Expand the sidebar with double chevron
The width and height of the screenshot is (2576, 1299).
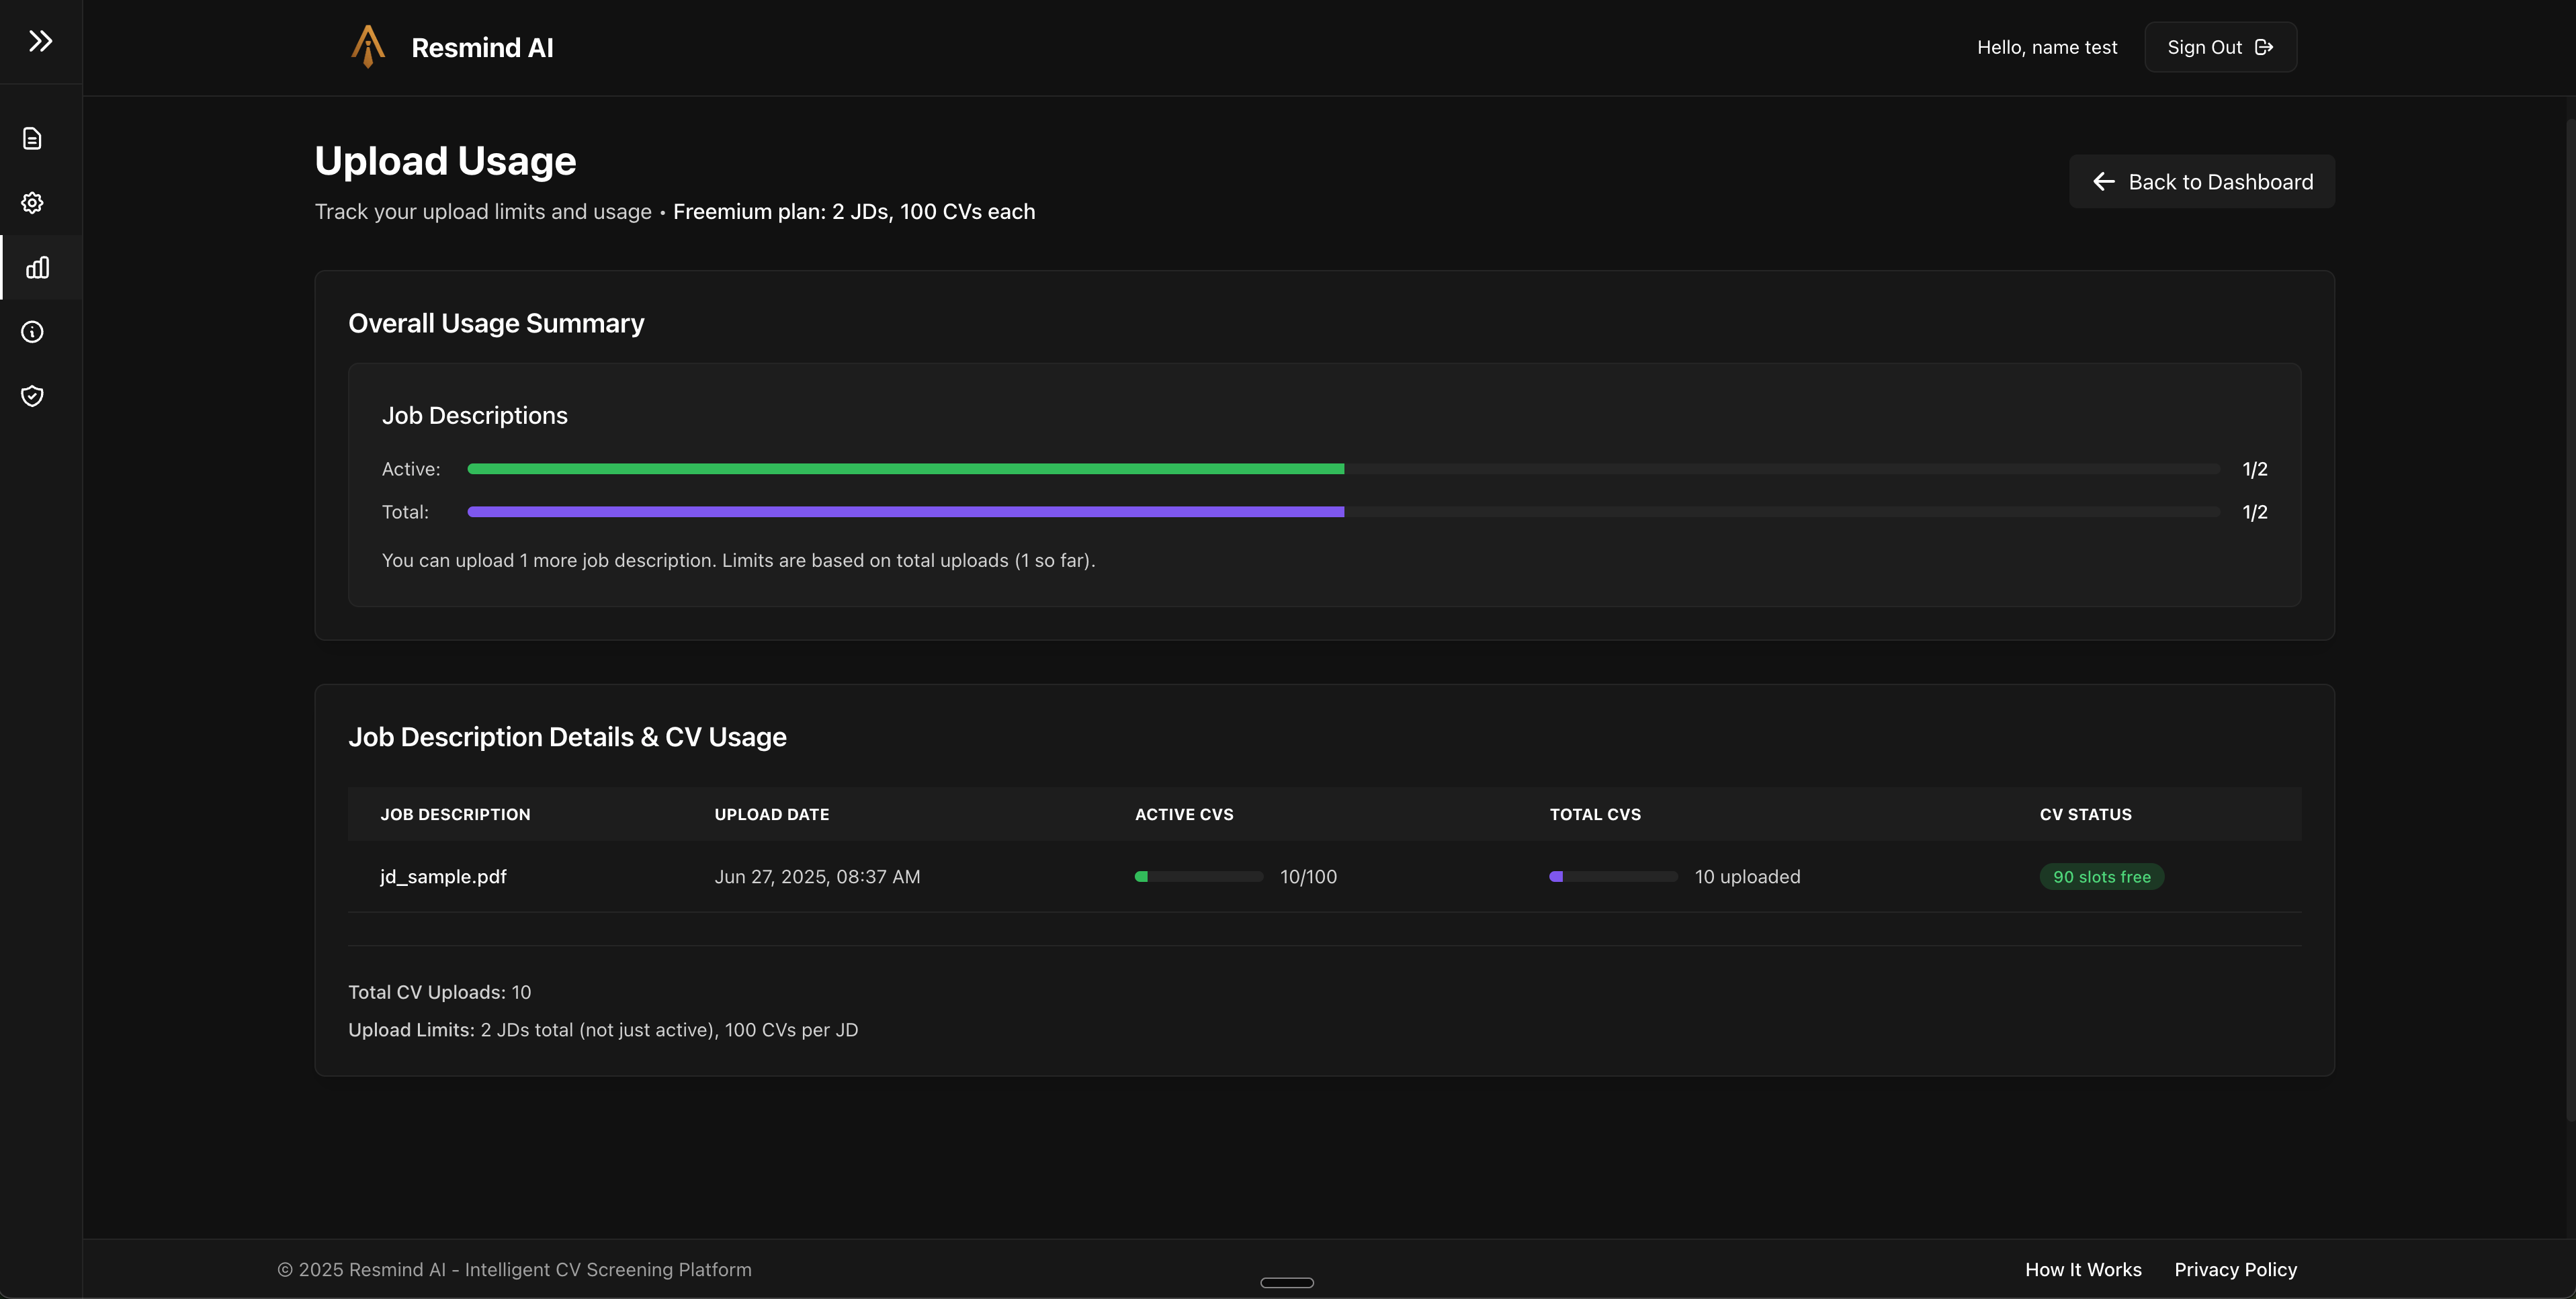(40, 41)
